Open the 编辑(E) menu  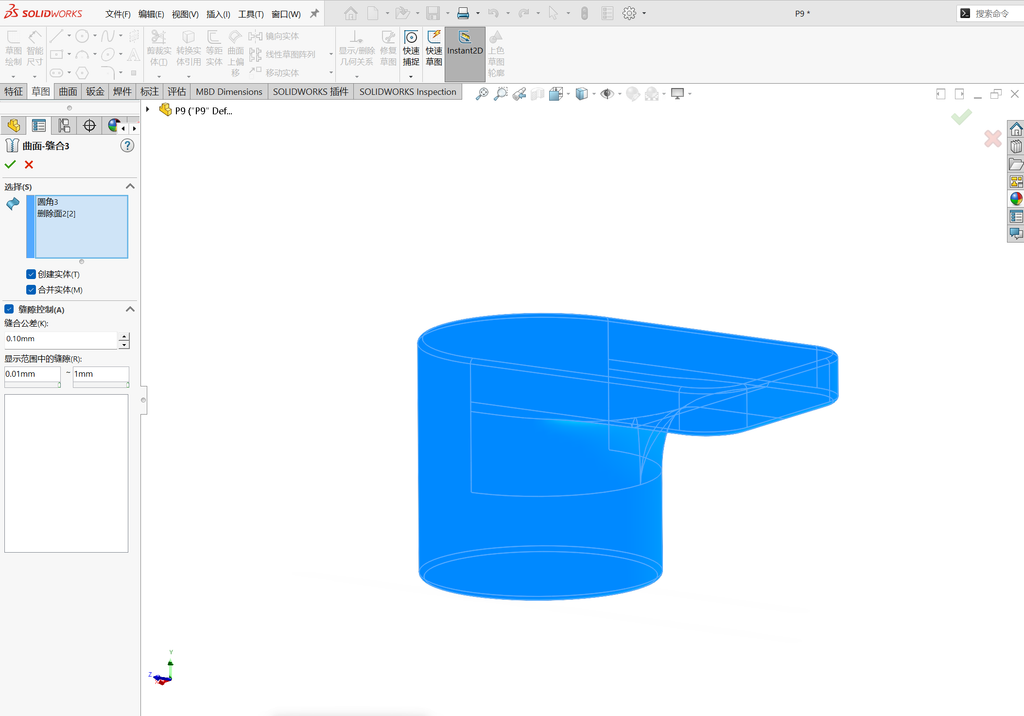click(151, 14)
